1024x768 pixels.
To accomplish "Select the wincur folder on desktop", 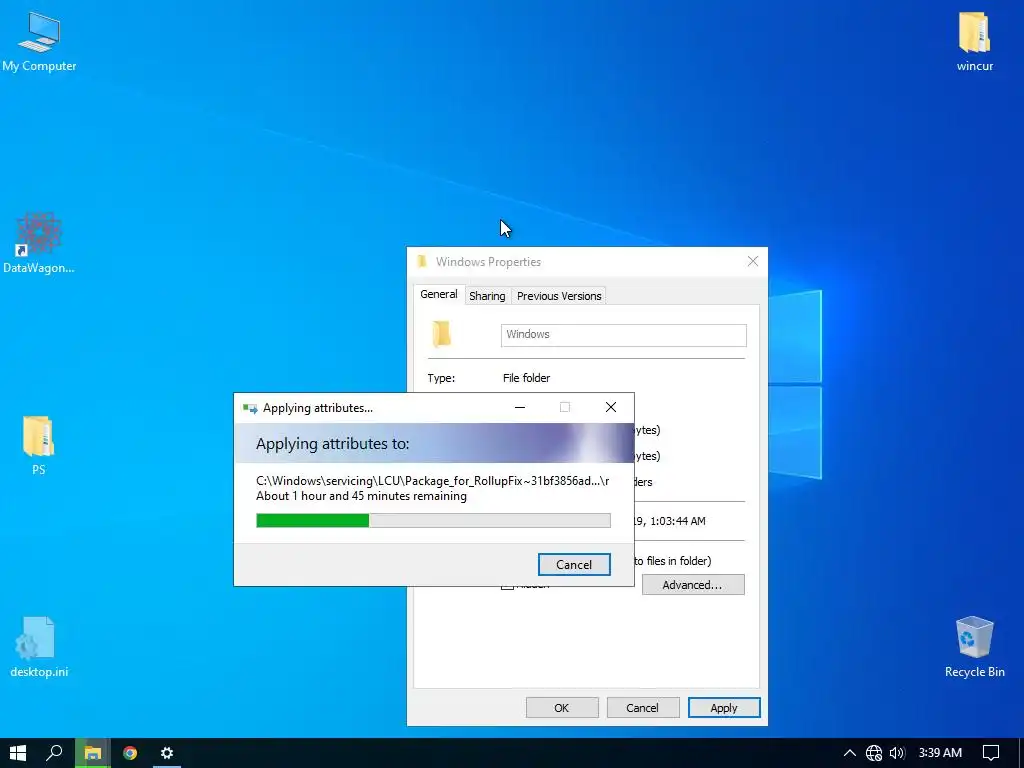I will [974, 42].
